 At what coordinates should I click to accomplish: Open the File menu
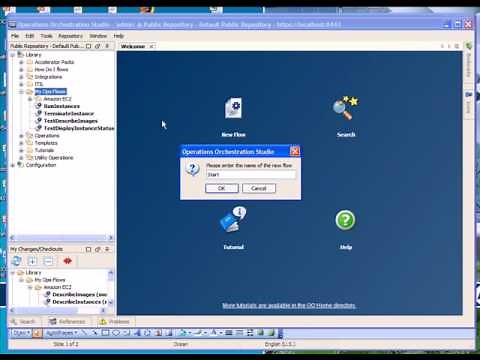click(15, 36)
